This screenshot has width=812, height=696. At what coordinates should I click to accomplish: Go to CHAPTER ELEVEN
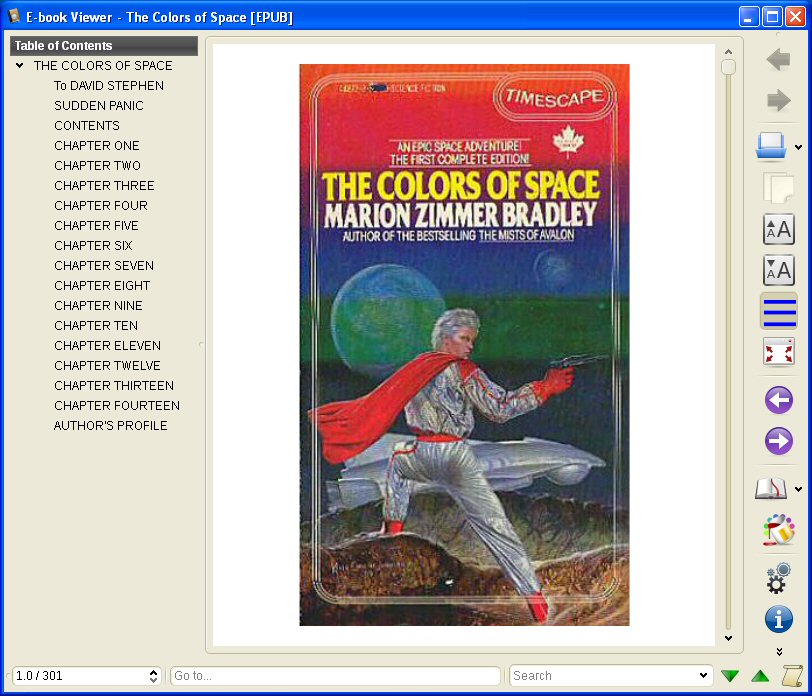[107, 345]
